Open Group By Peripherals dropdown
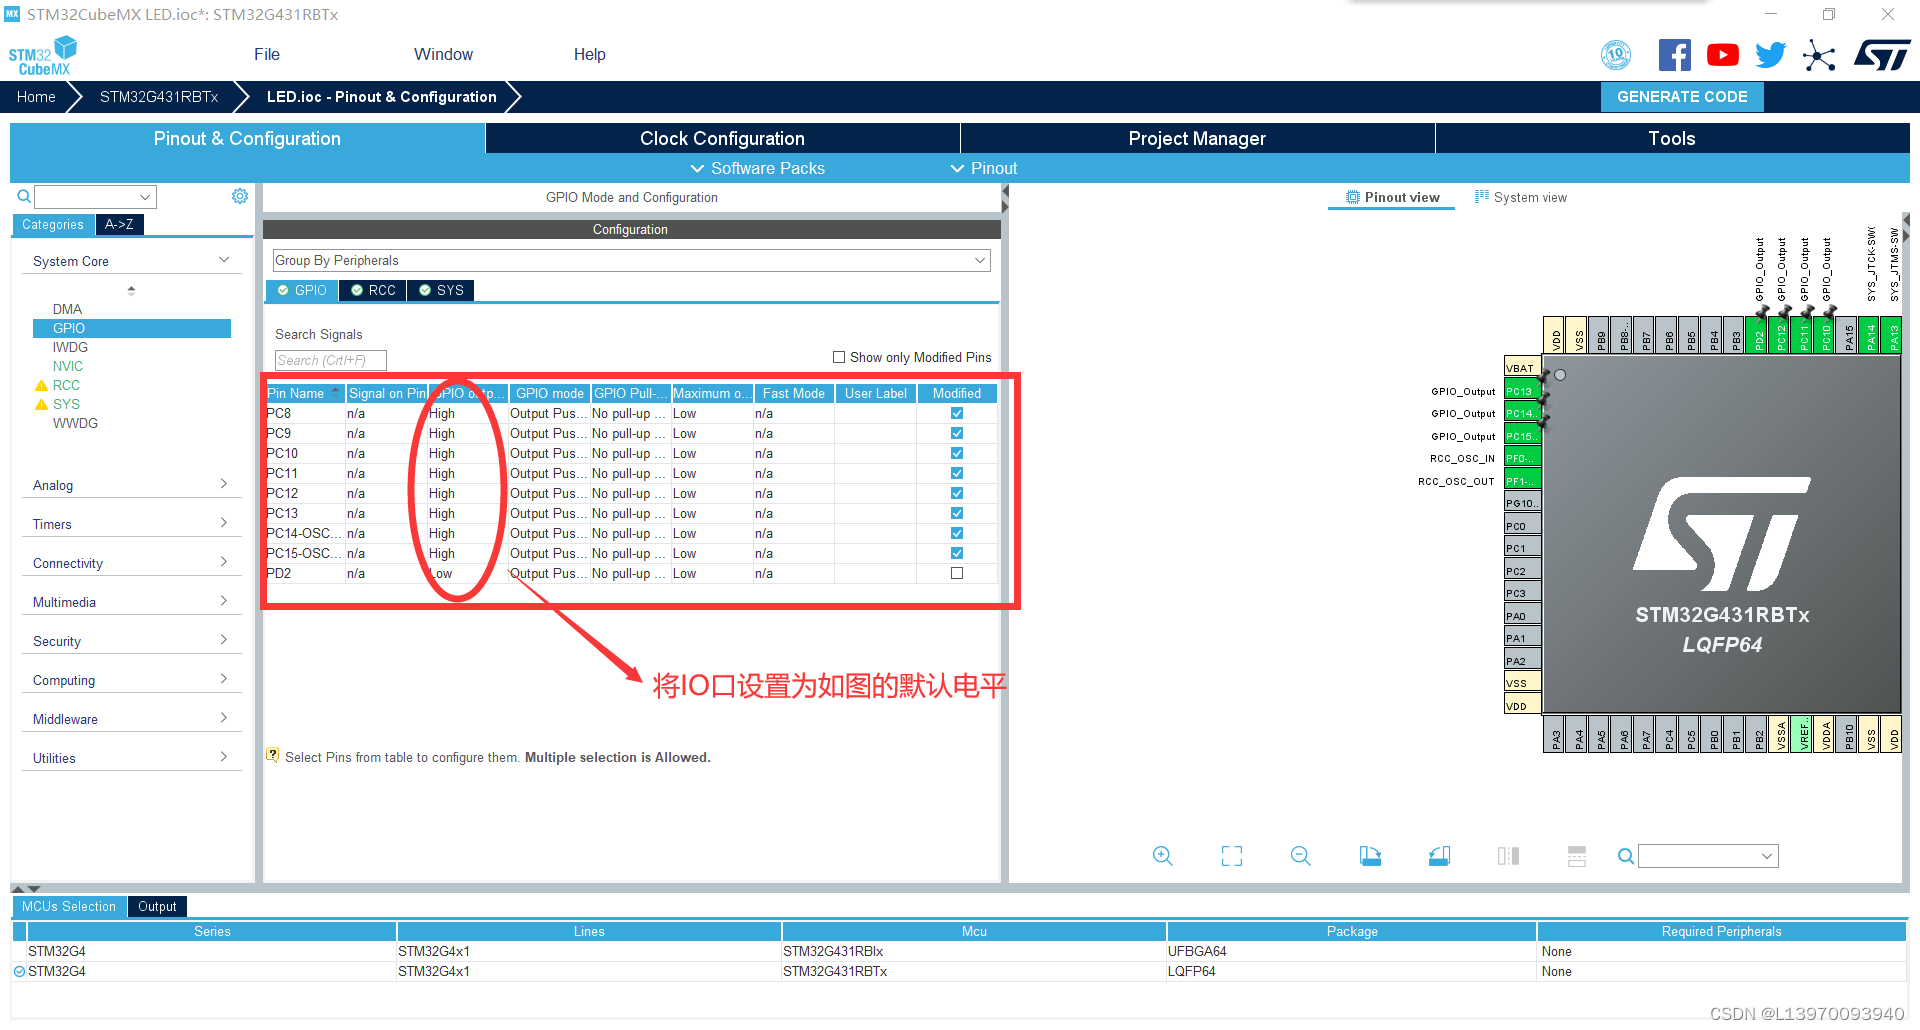 [632, 260]
